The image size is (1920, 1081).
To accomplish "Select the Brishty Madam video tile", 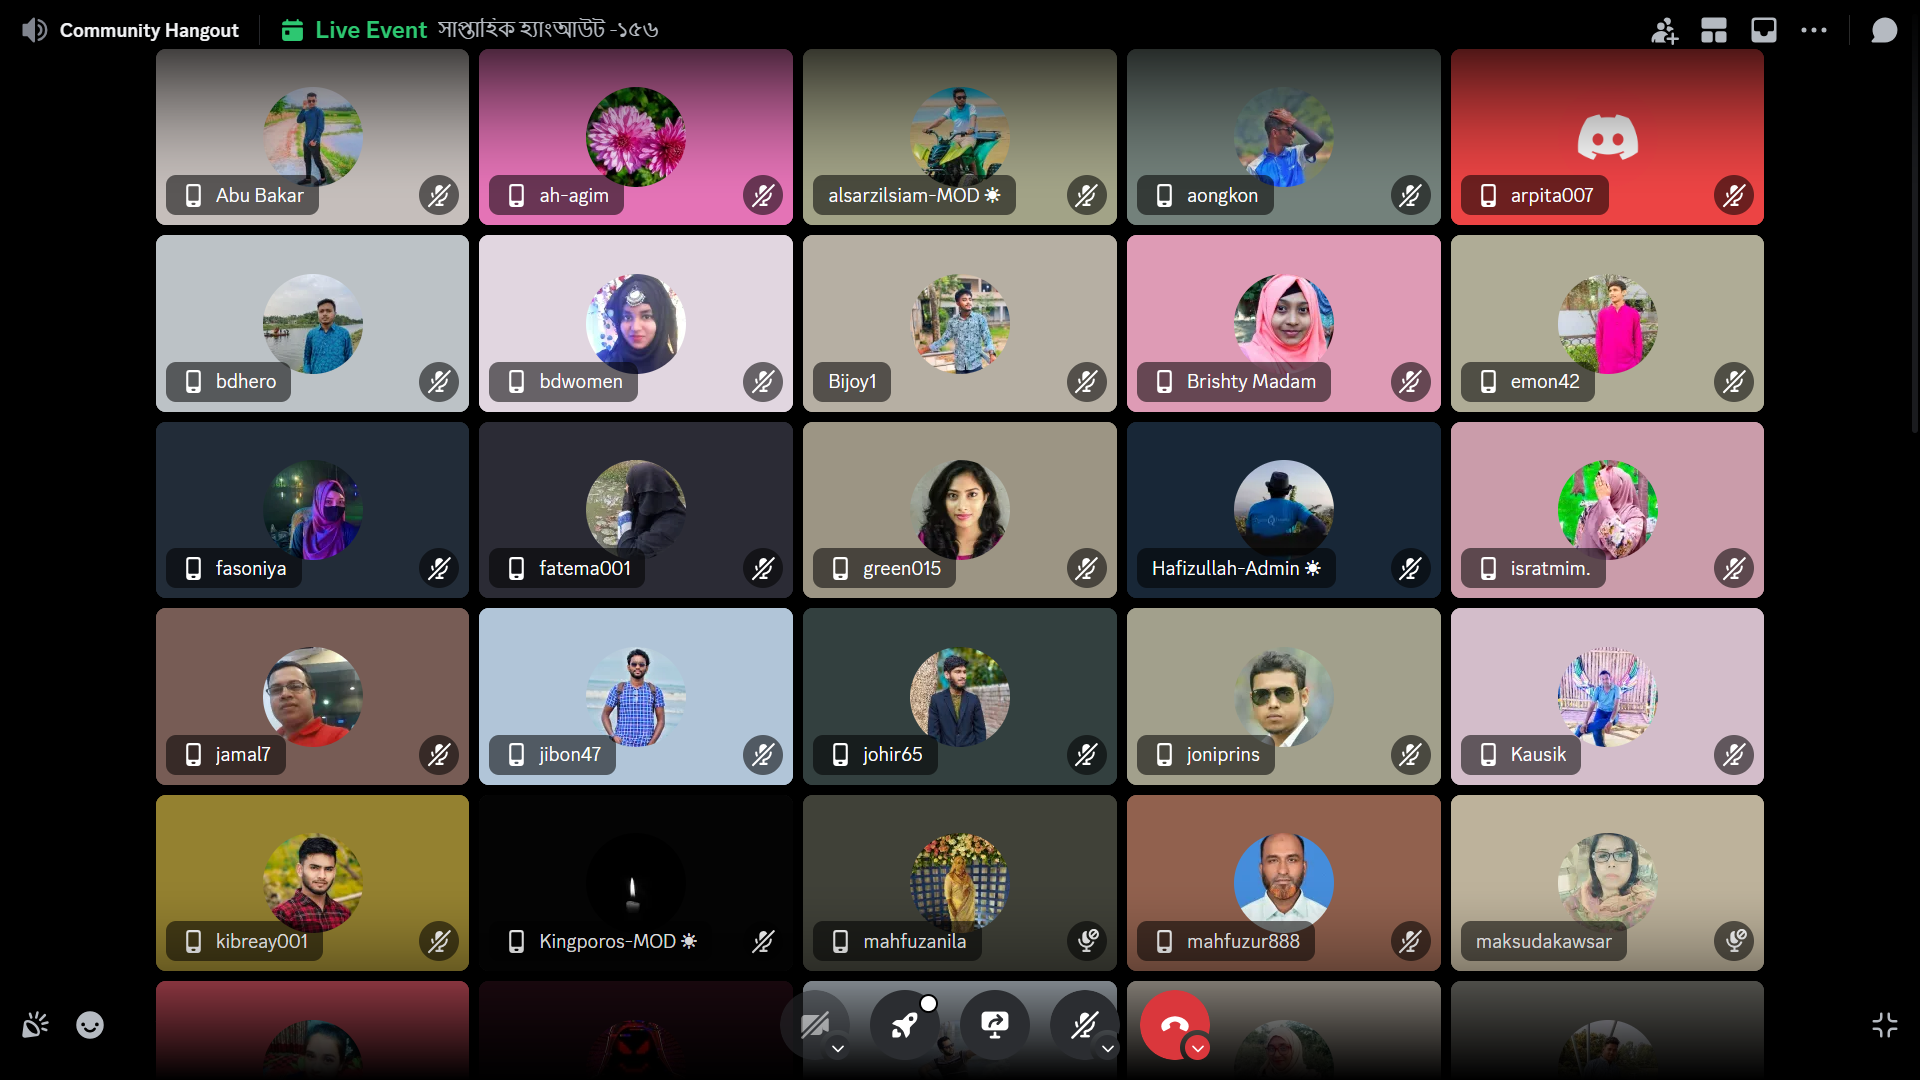I will pyautogui.click(x=1284, y=323).
